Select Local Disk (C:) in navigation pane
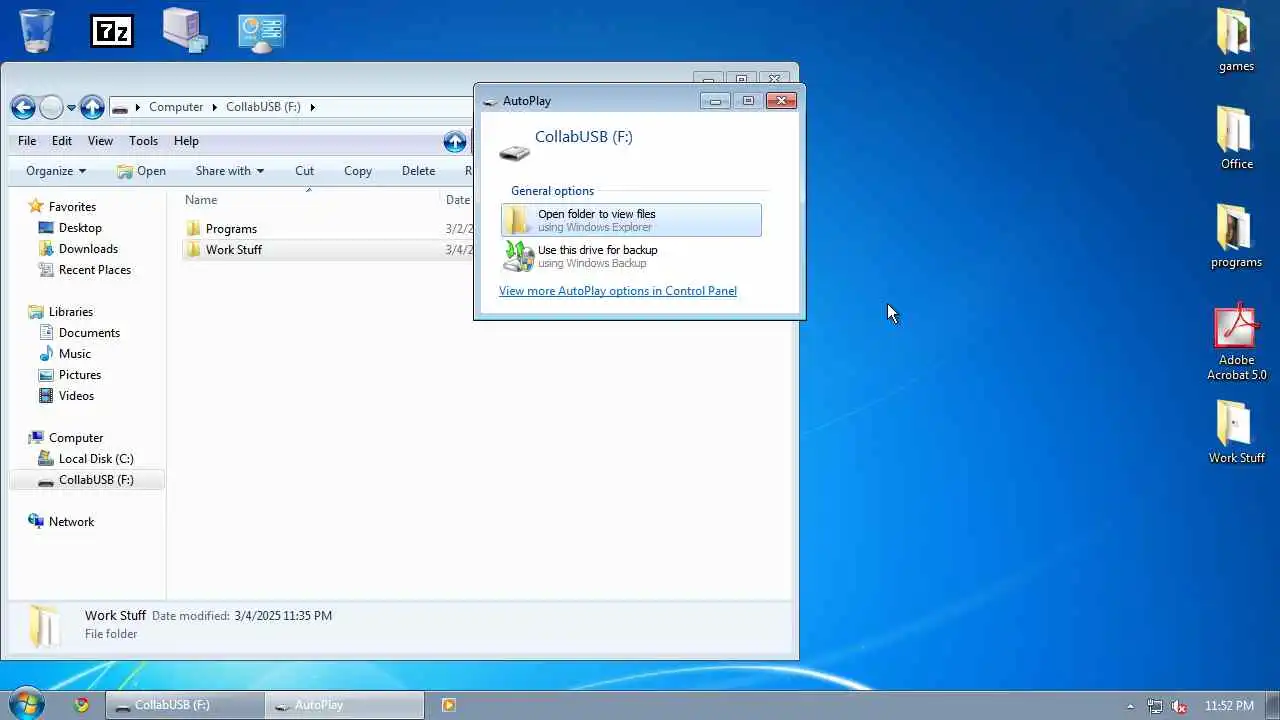This screenshot has height=720, width=1280. (x=96, y=459)
